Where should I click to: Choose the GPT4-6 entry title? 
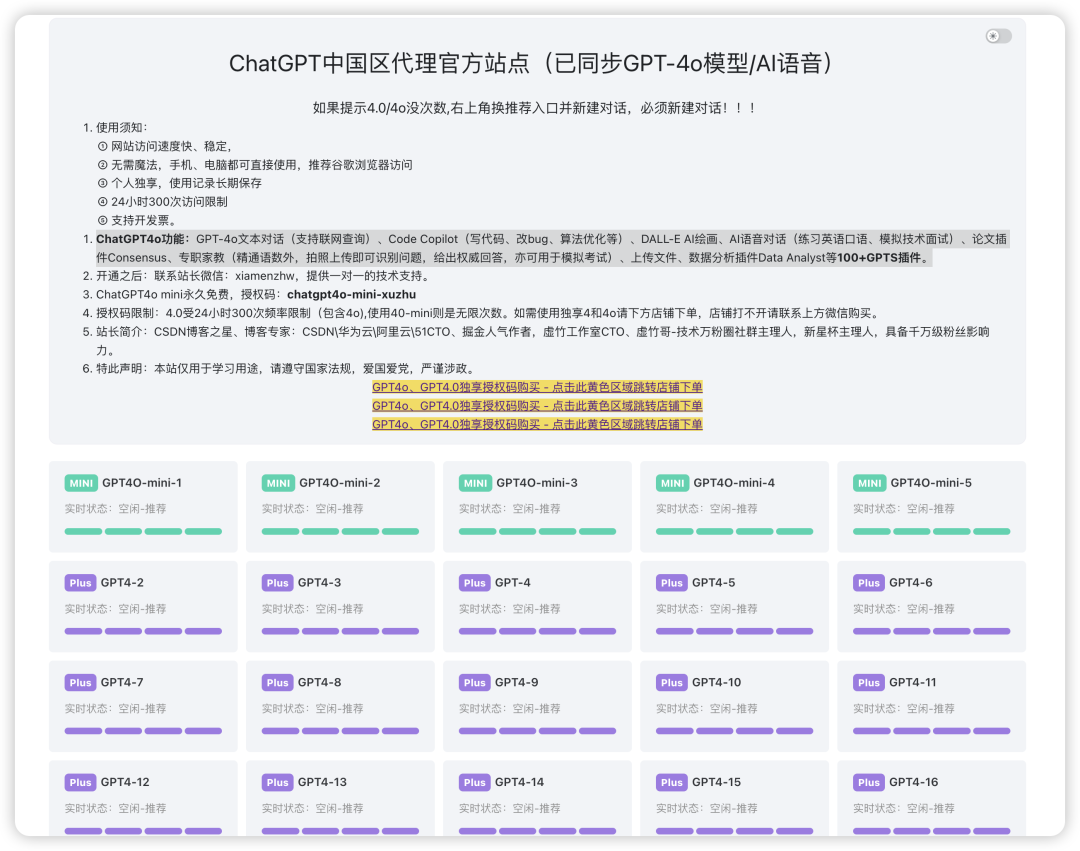(911, 583)
